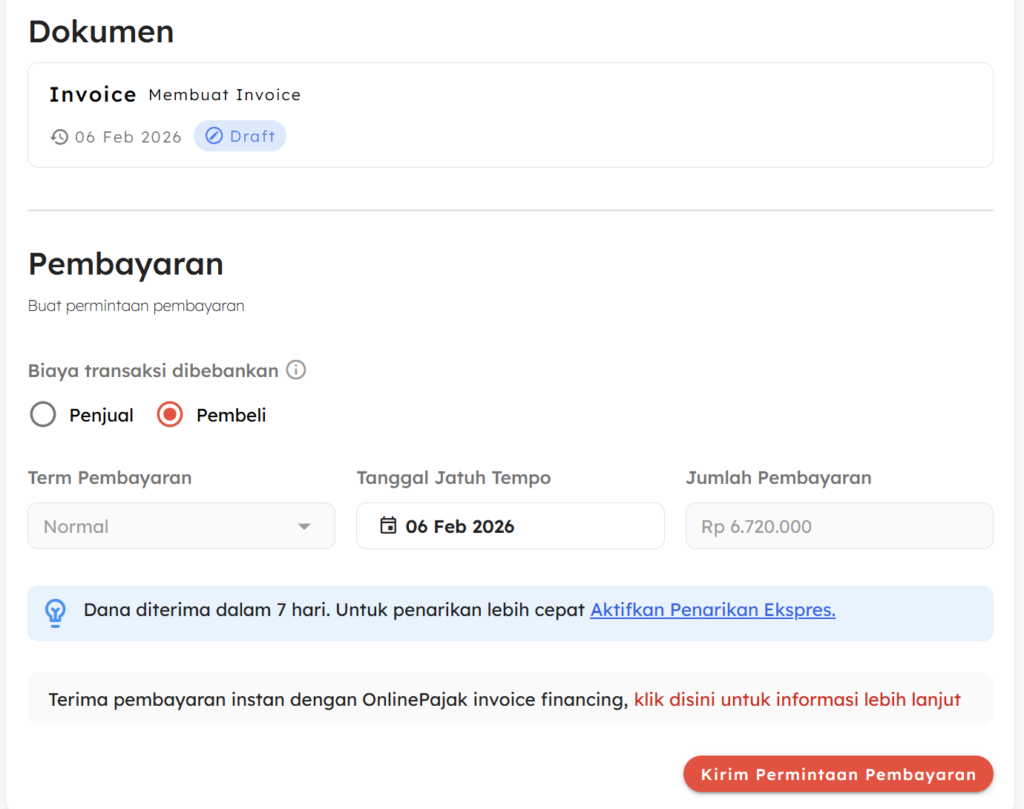1024x809 pixels.
Task: Click the Invoice document title
Action: click(x=93, y=95)
